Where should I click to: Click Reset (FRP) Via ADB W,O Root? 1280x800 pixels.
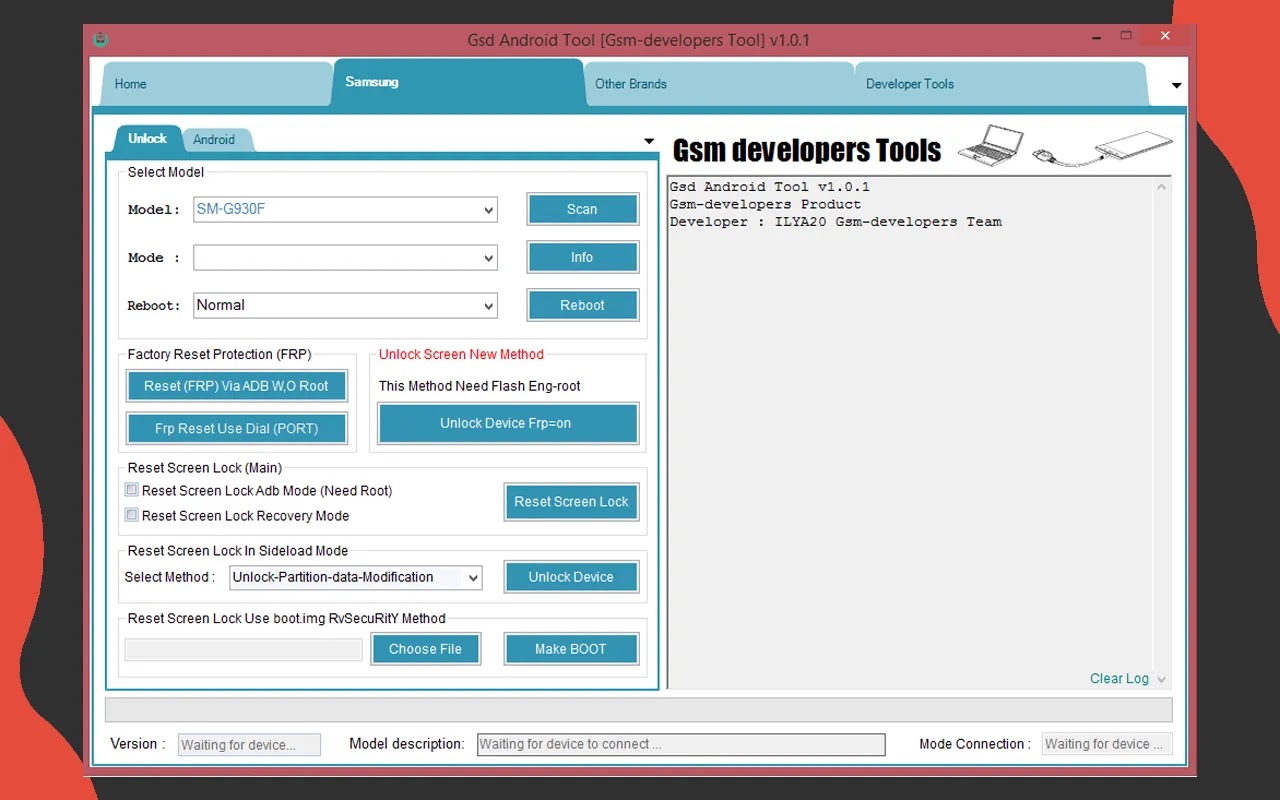tap(236, 386)
